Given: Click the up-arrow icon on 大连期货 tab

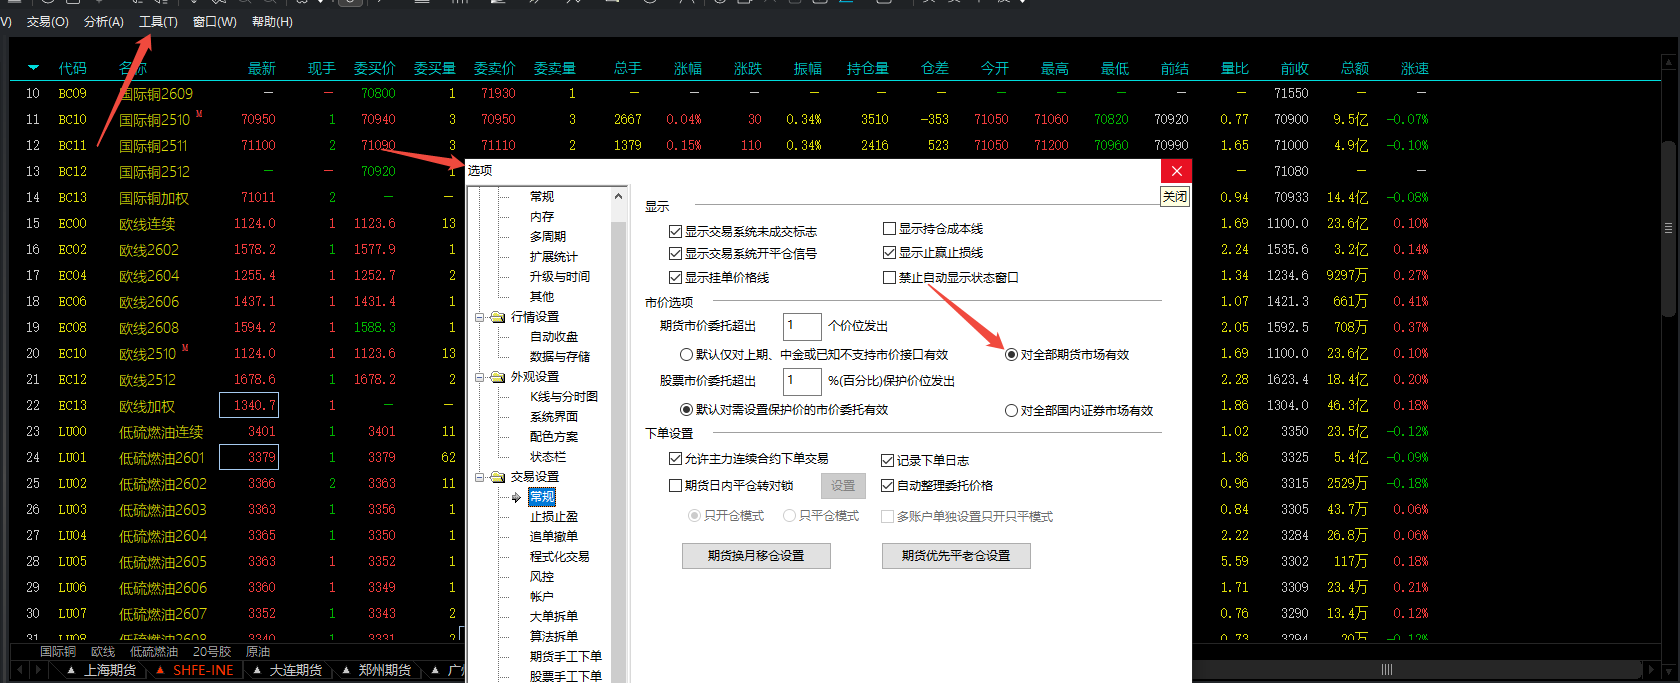Looking at the screenshot, I should 257,670.
